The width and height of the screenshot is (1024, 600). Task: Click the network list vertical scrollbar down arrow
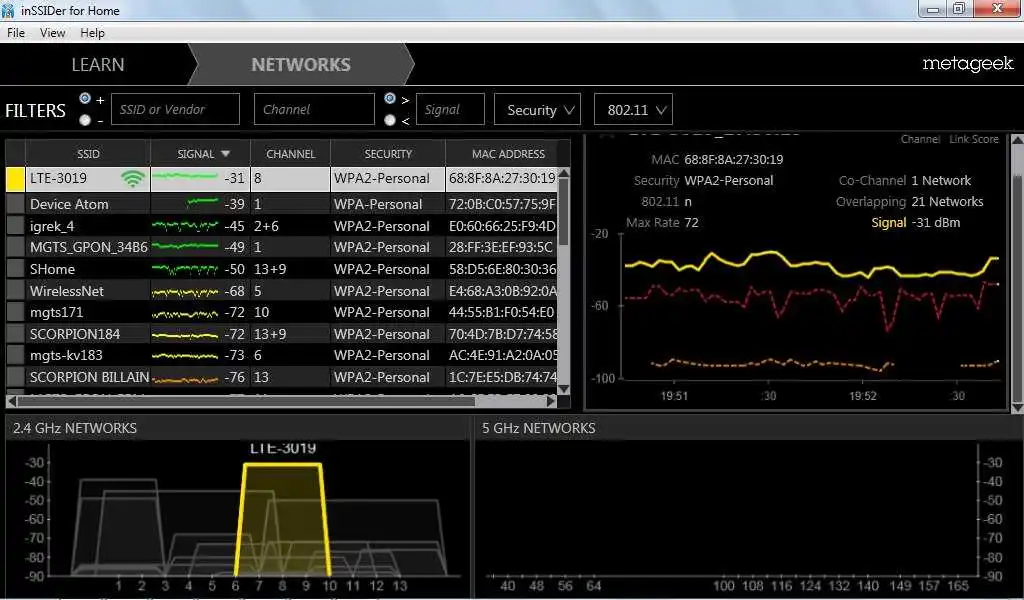564,389
